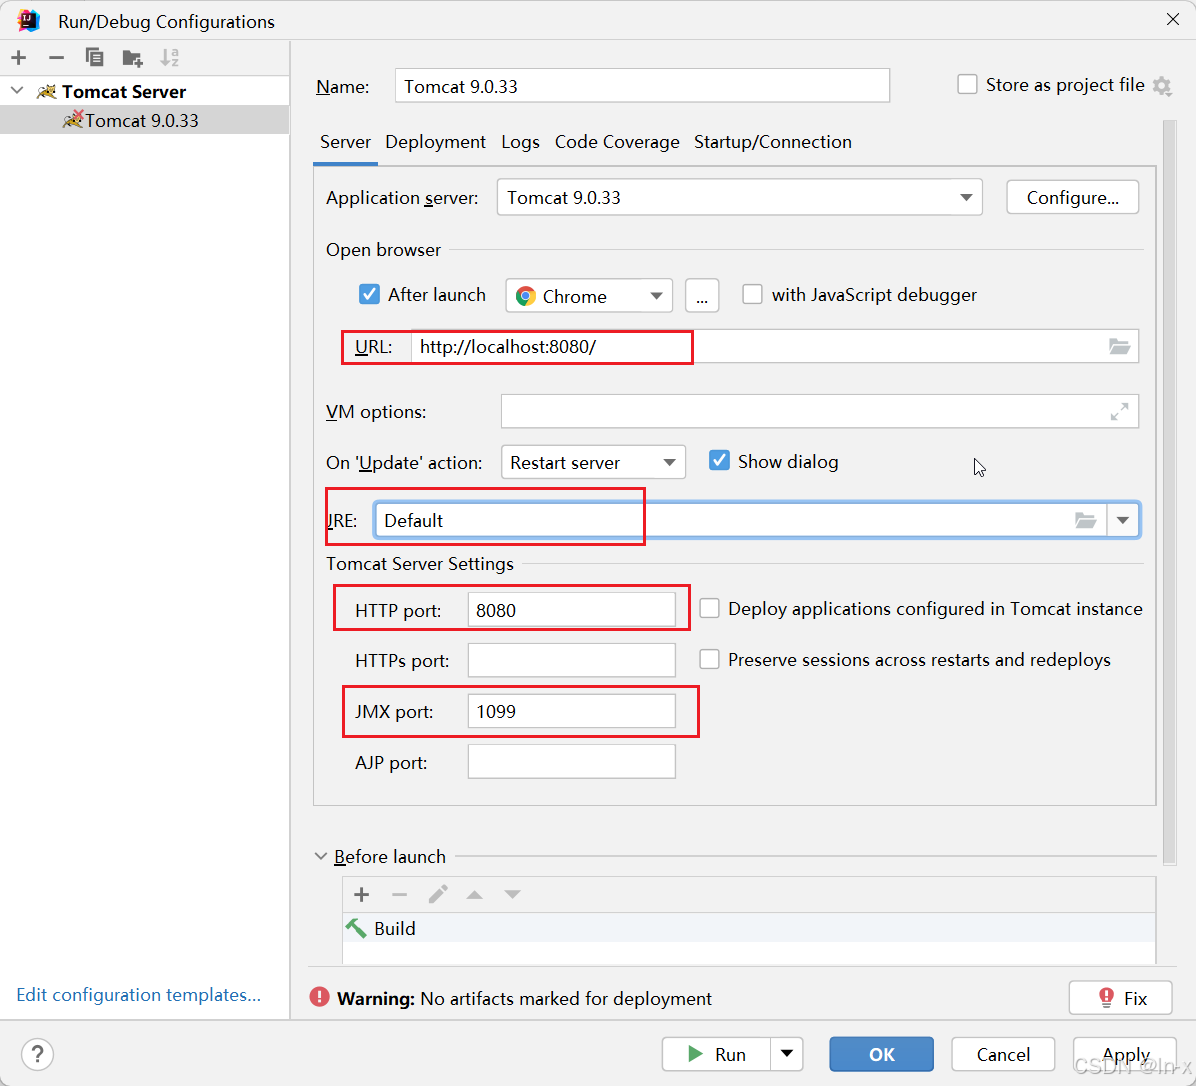Screen dimensions: 1196x1086
Task: Click Fix for the deployment warning
Action: (1120, 998)
